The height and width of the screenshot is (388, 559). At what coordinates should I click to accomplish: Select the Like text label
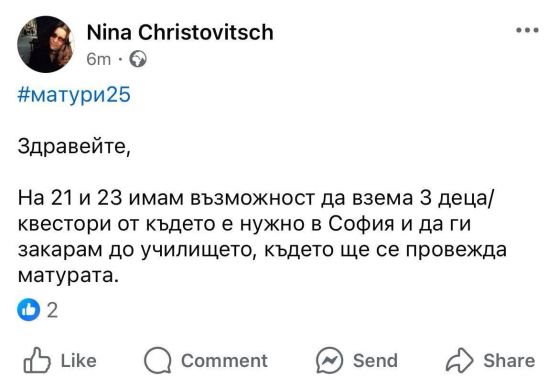coord(78,361)
